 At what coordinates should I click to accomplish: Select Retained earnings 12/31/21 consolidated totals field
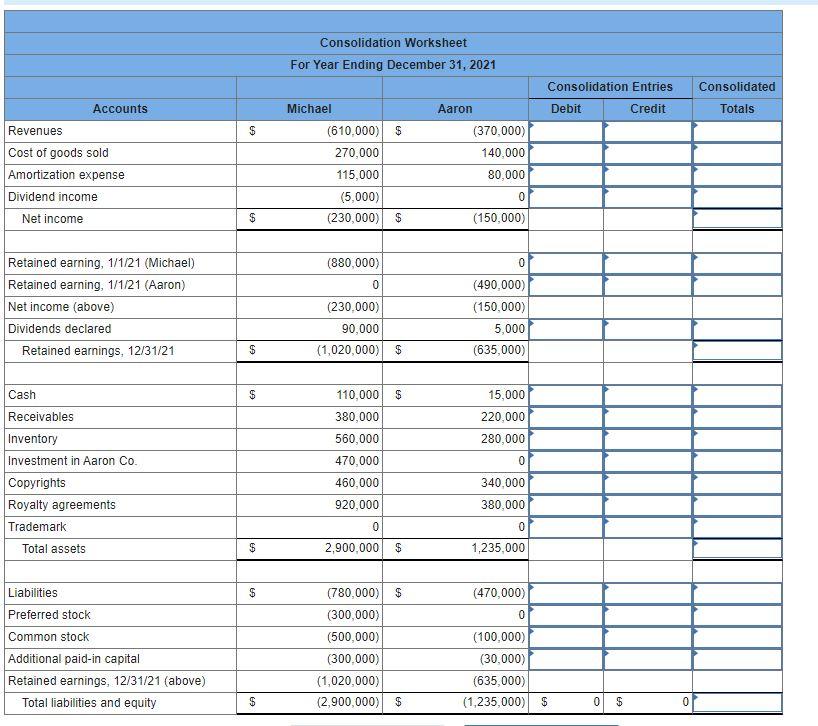click(737, 351)
